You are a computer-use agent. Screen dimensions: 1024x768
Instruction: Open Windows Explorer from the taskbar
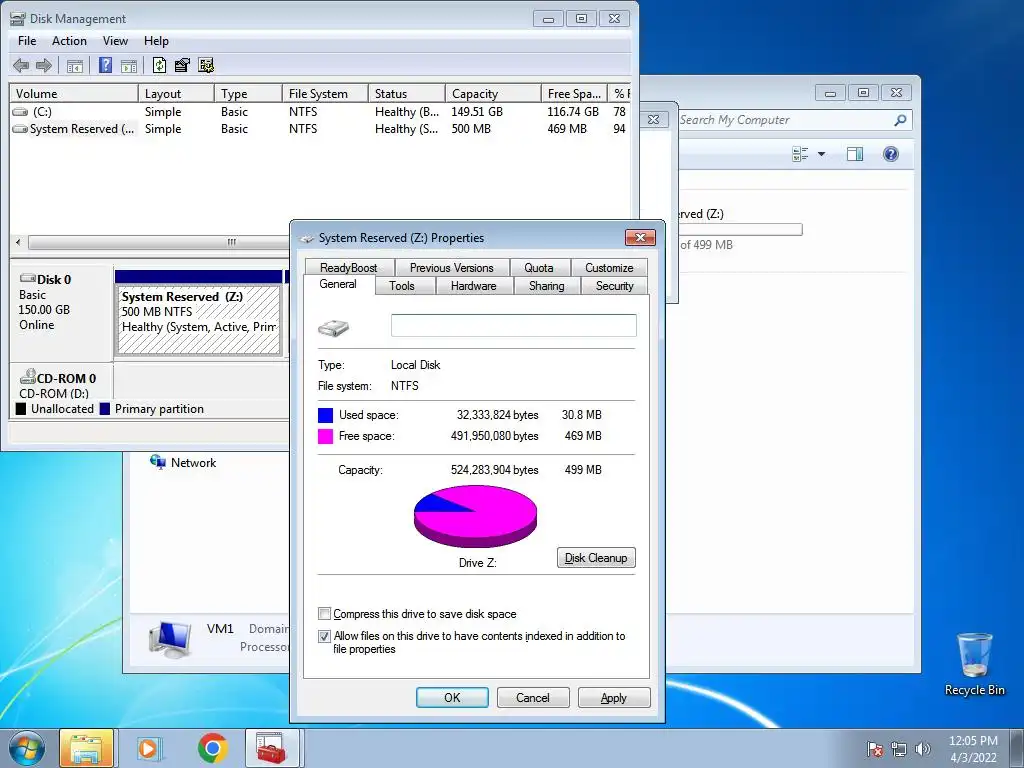87,748
